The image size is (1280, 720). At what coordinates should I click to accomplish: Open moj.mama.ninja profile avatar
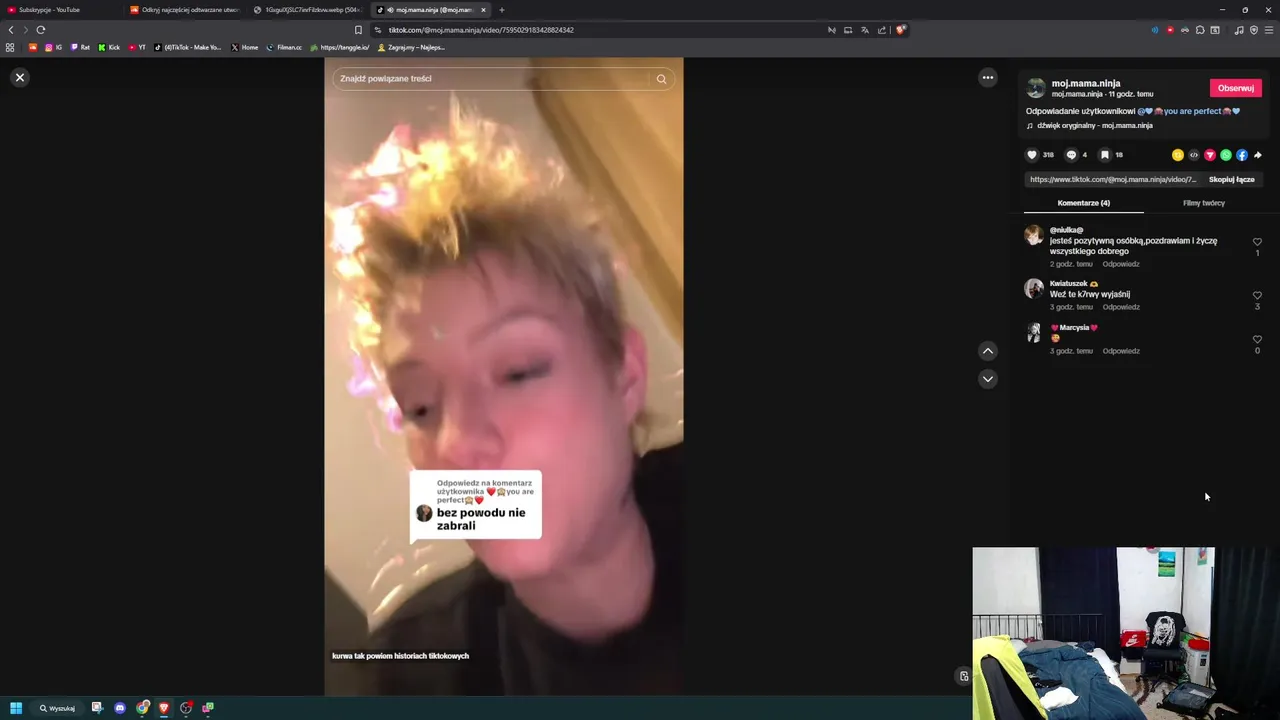[1036, 88]
